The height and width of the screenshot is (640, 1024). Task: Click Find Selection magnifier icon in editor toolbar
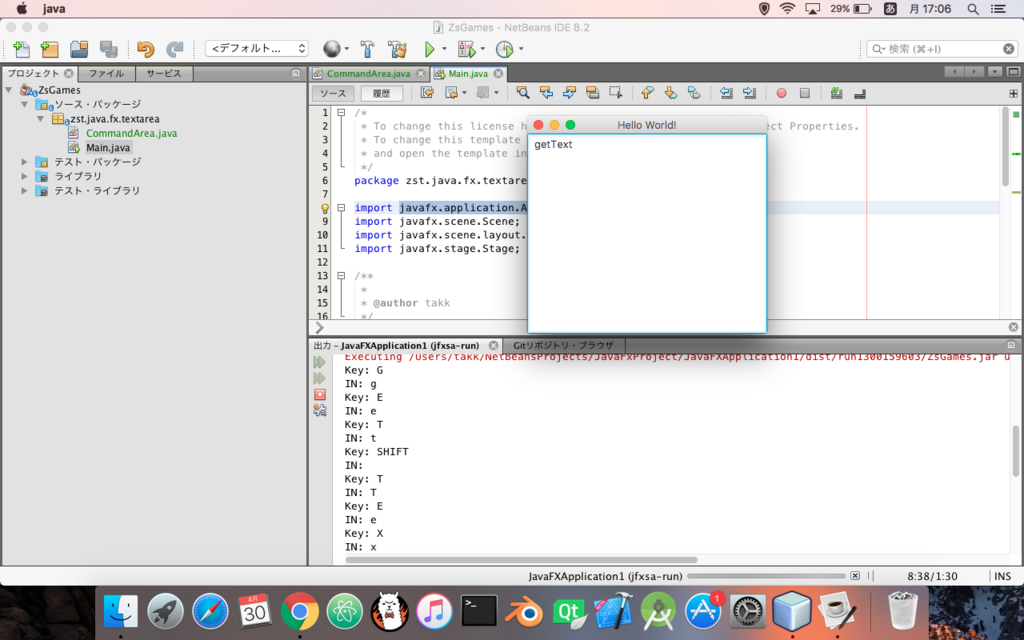[524, 93]
